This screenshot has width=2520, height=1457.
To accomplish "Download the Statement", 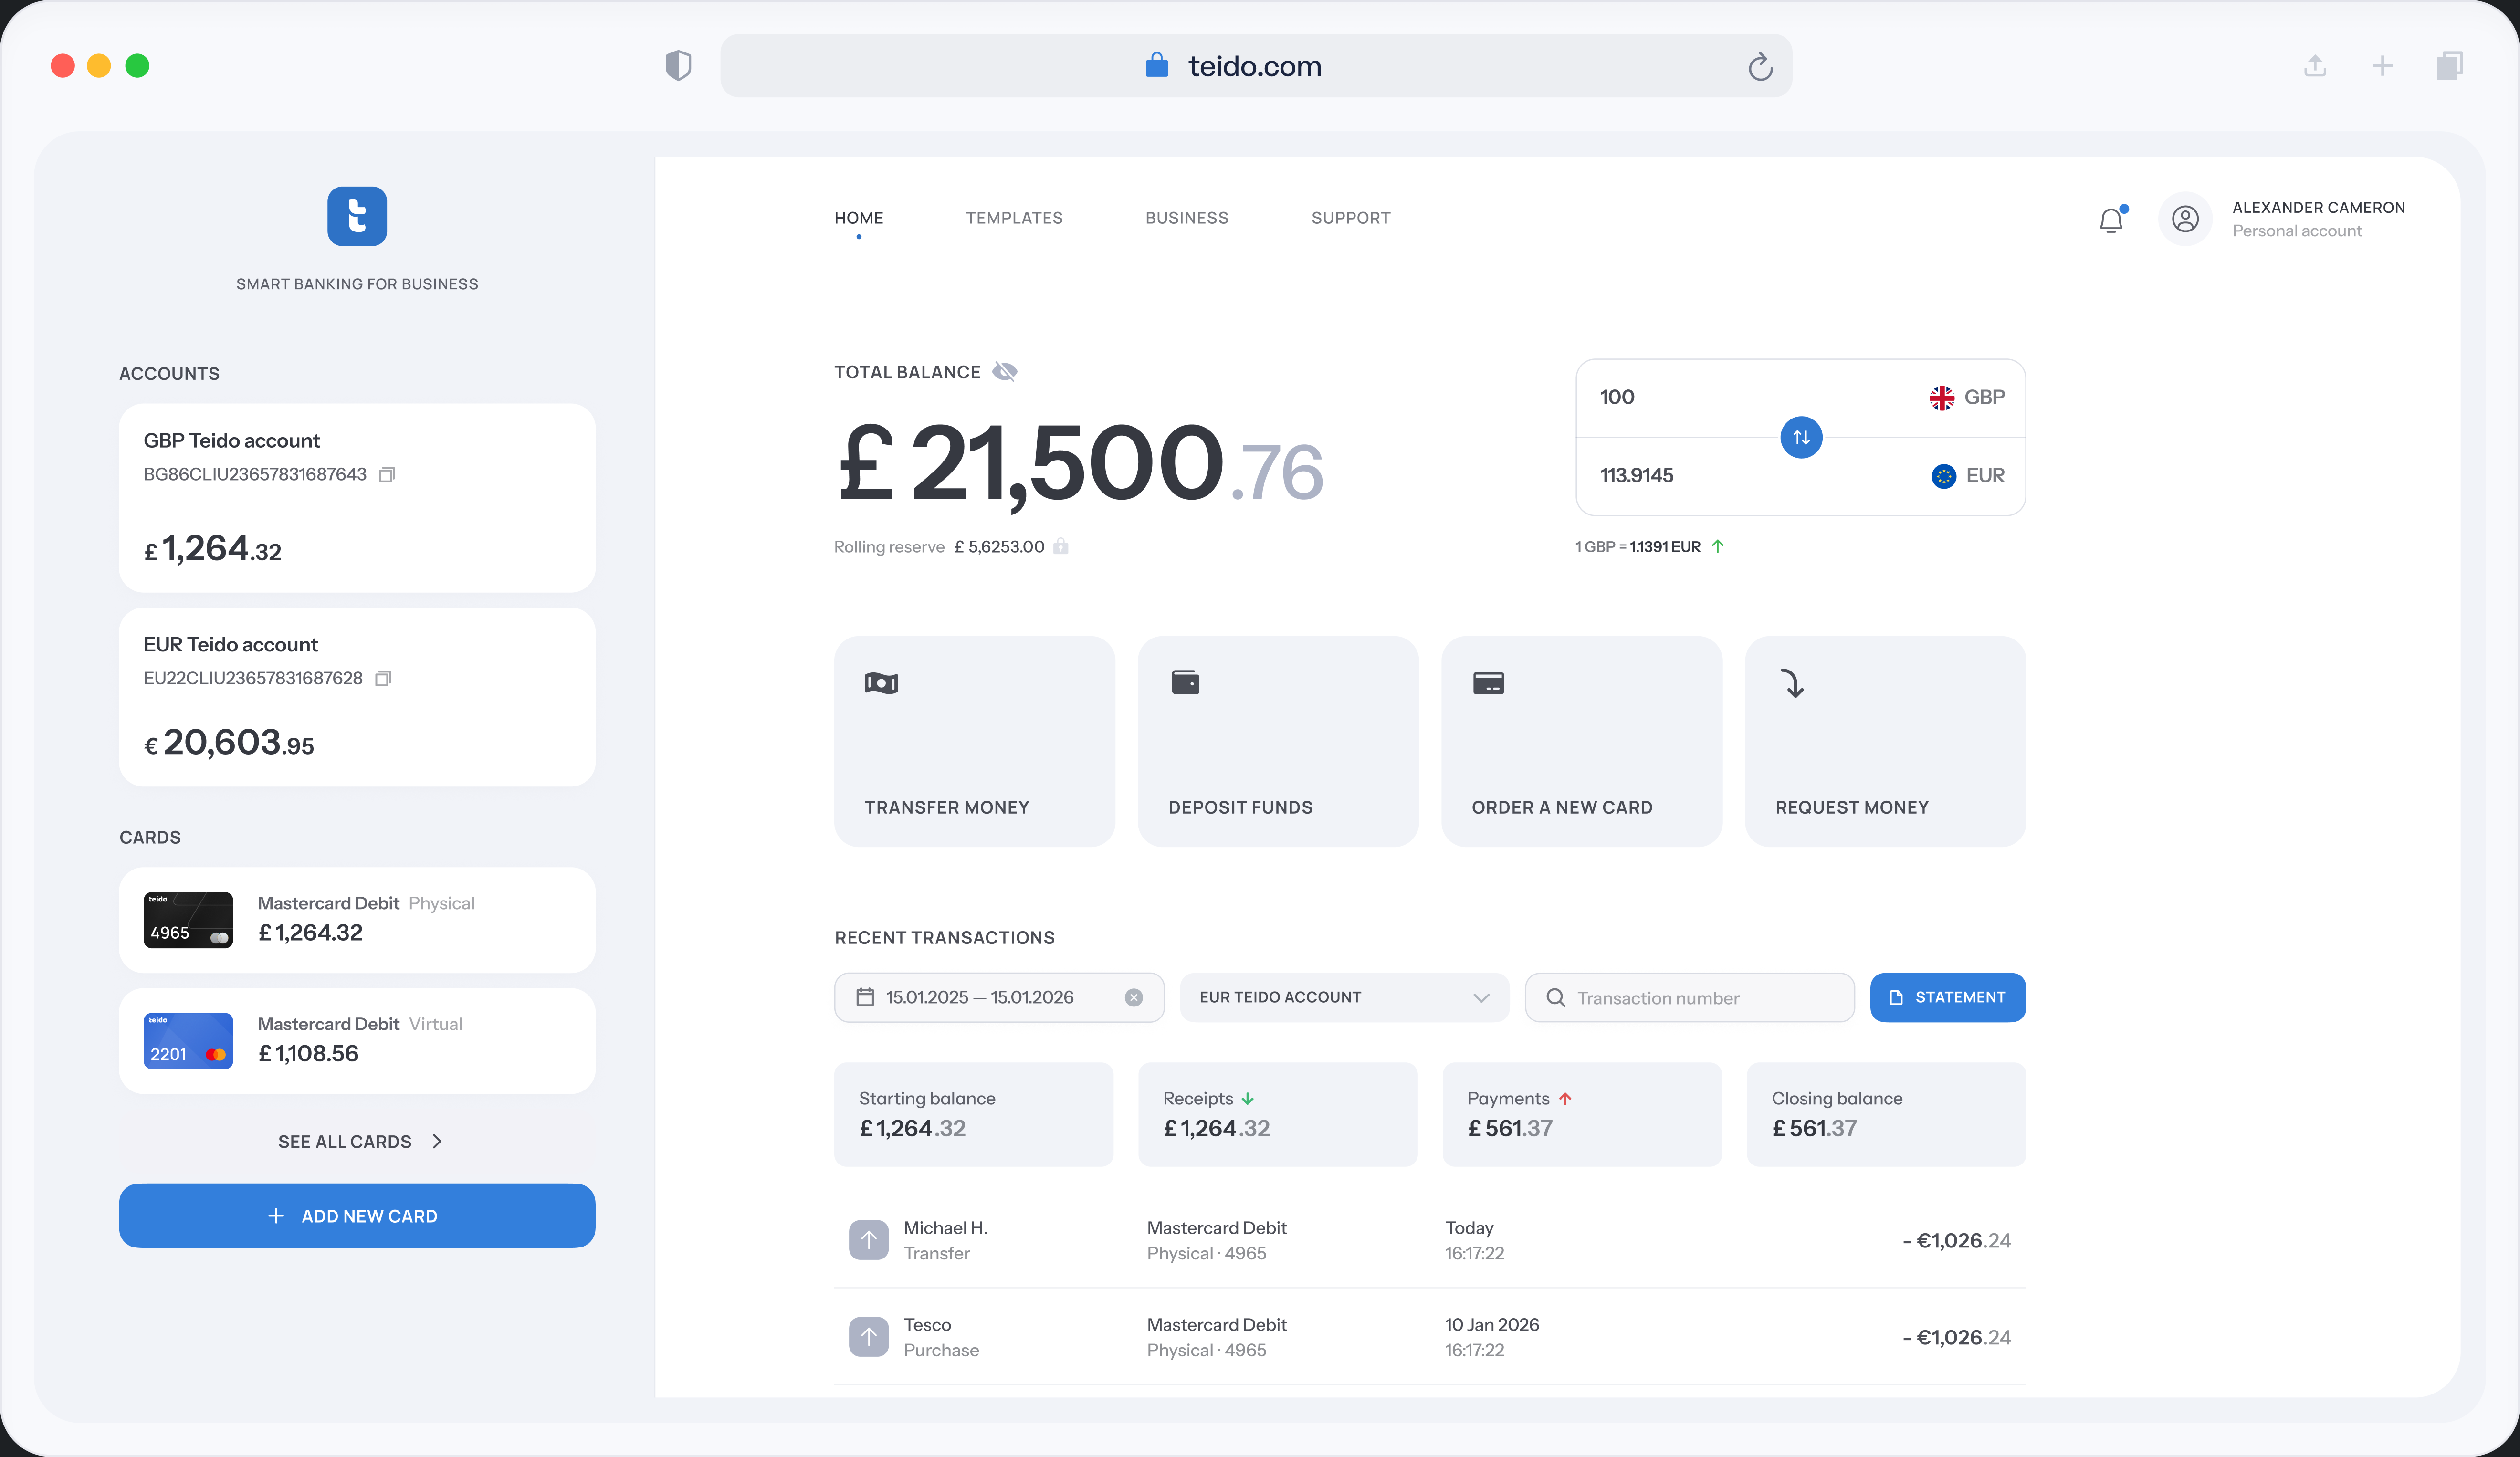I will pos(1948,997).
